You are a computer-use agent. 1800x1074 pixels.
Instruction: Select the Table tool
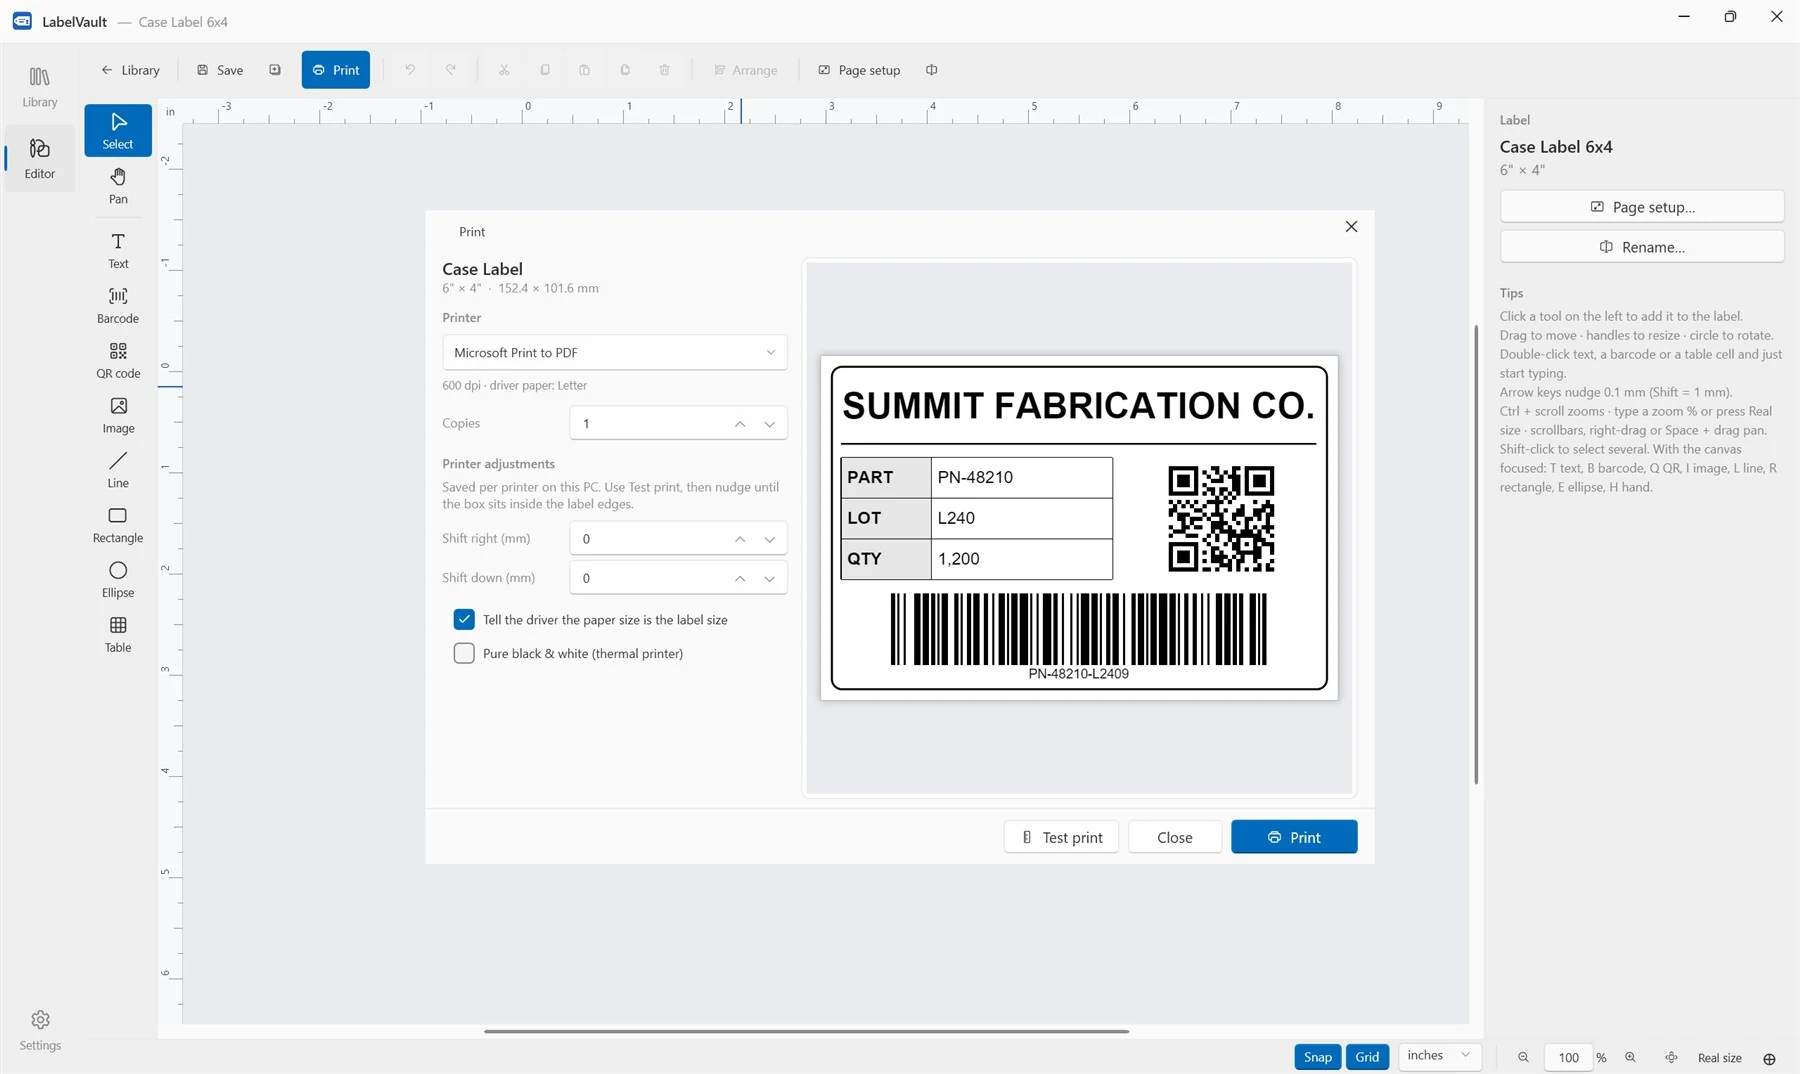pyautogui.click(x=118, y=635)
